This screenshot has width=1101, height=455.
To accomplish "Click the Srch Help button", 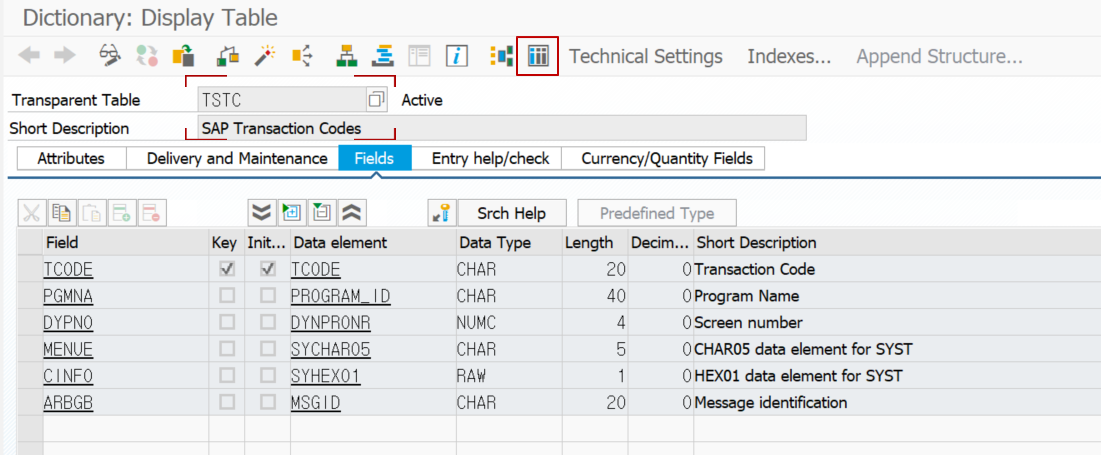I will [x=512, y=213].
